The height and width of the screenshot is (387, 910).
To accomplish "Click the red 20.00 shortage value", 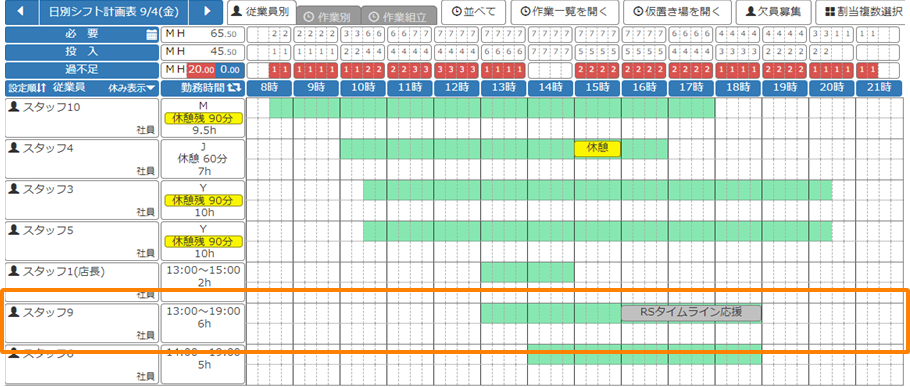I will click(201, 70).
